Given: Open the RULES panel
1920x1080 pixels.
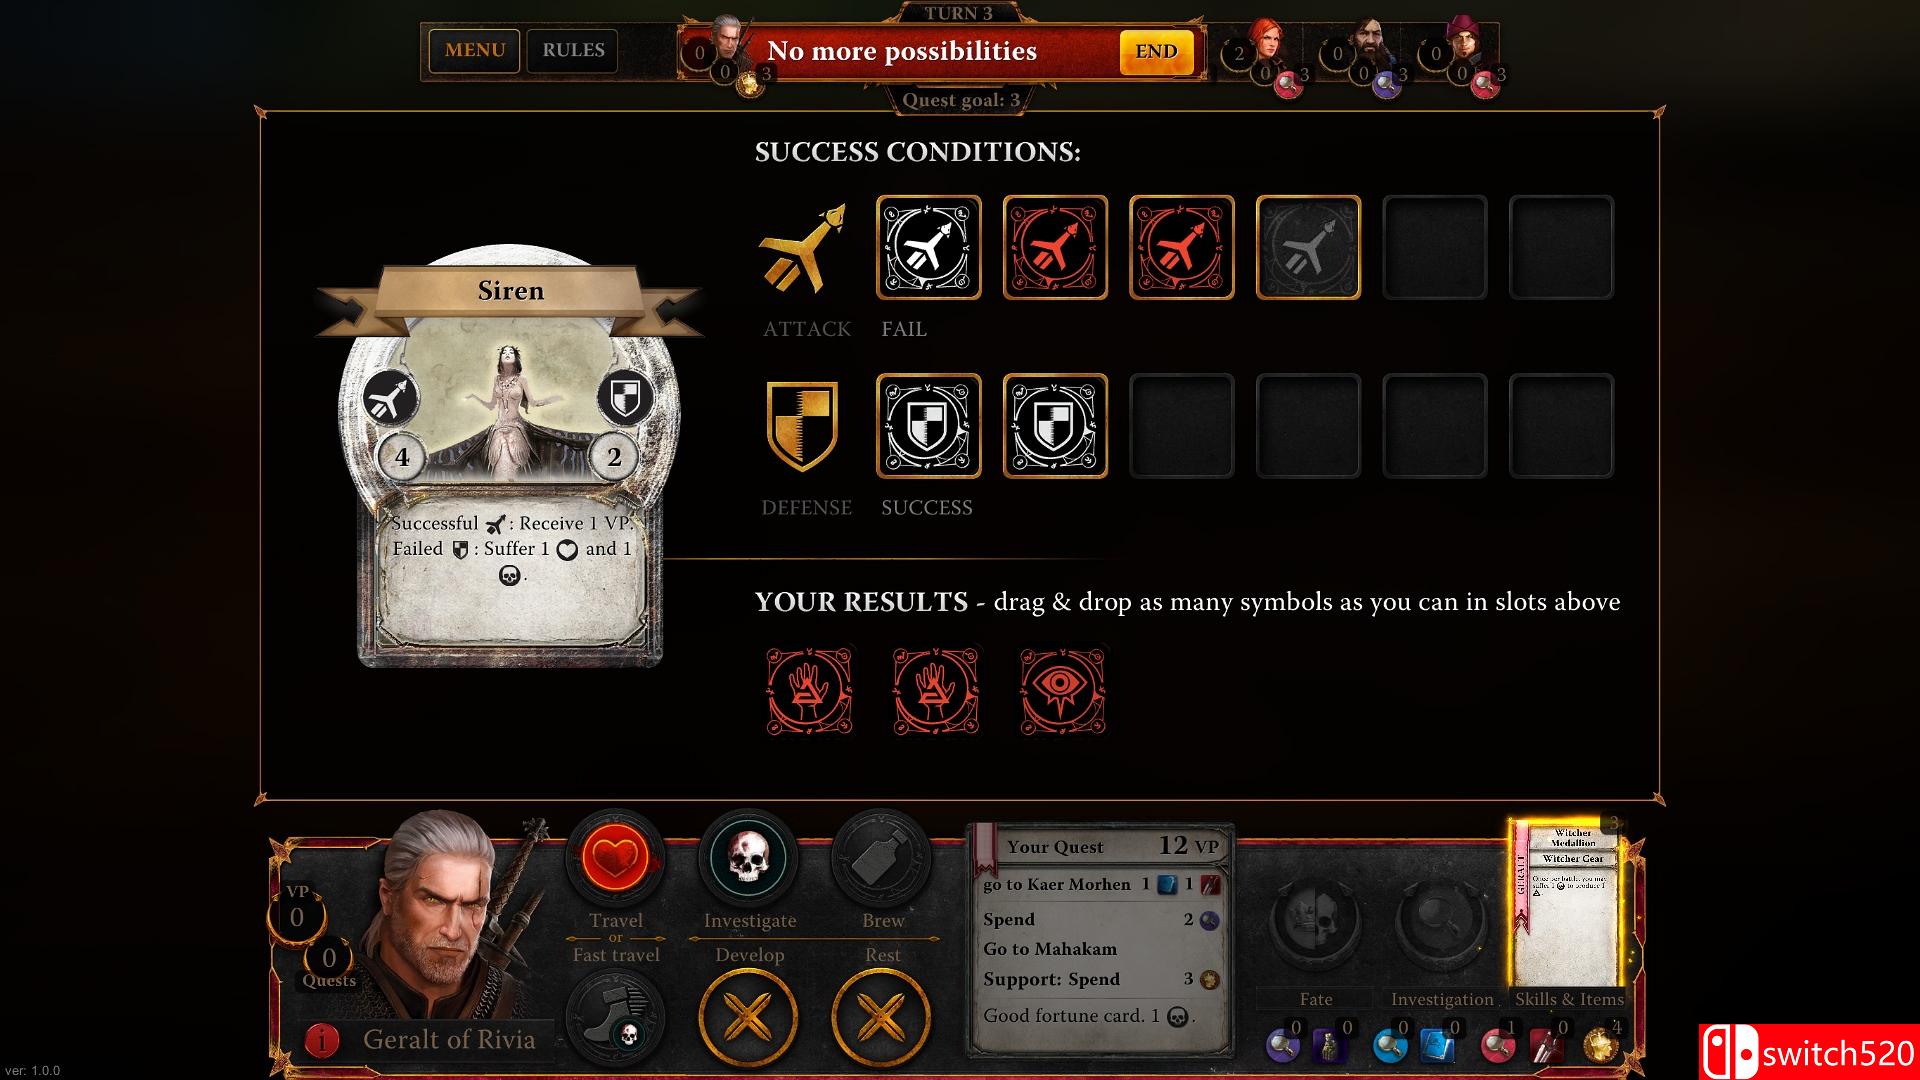Looking at the screenshot, I should tap(573, 50).
